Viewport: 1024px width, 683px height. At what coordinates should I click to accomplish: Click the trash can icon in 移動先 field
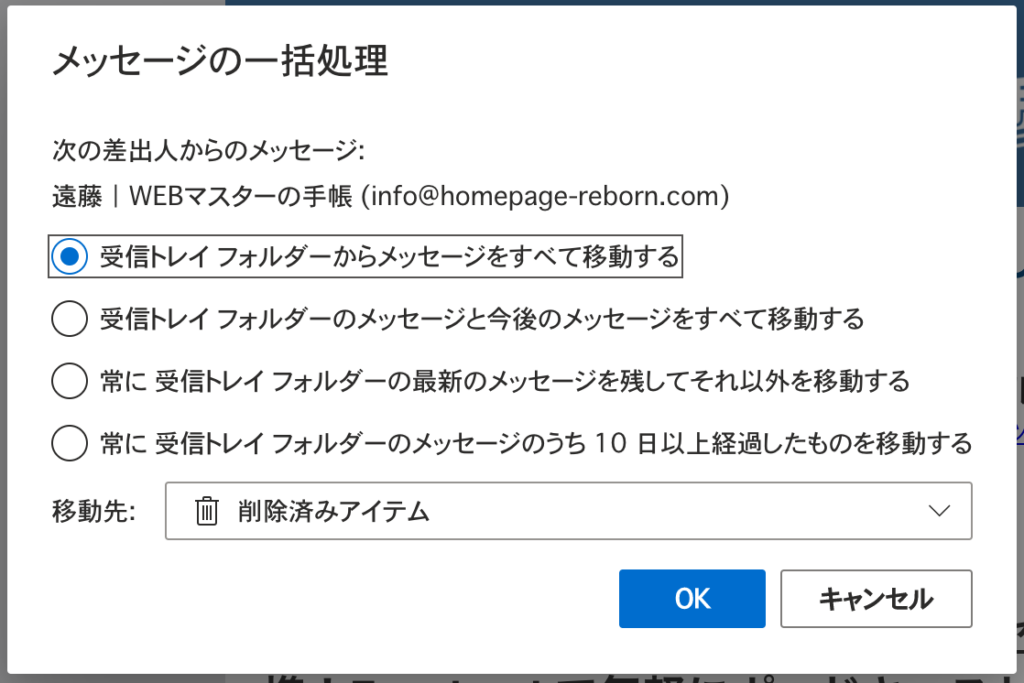[206, 511]
